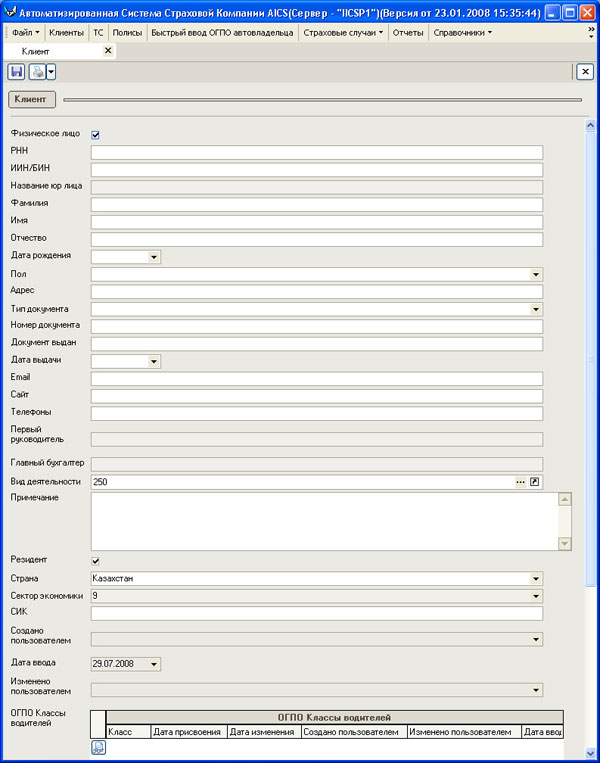600x763 pixels.
Task: Click the Примечание scroll down arrow
Action: tap(564, 543)
